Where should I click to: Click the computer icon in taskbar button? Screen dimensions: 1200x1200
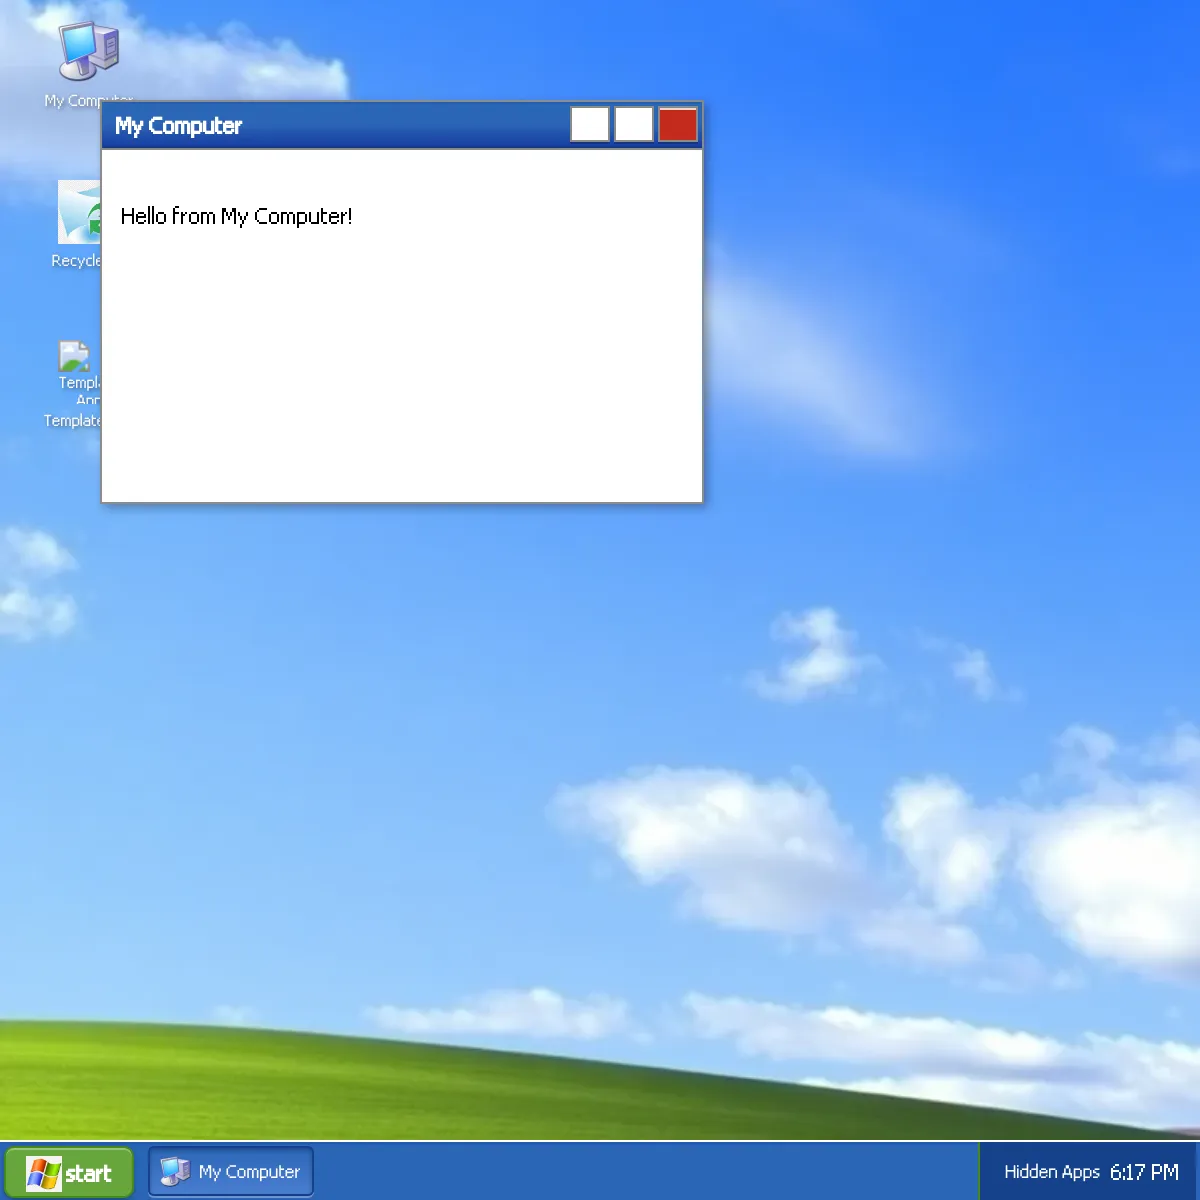click(175, 1171)
